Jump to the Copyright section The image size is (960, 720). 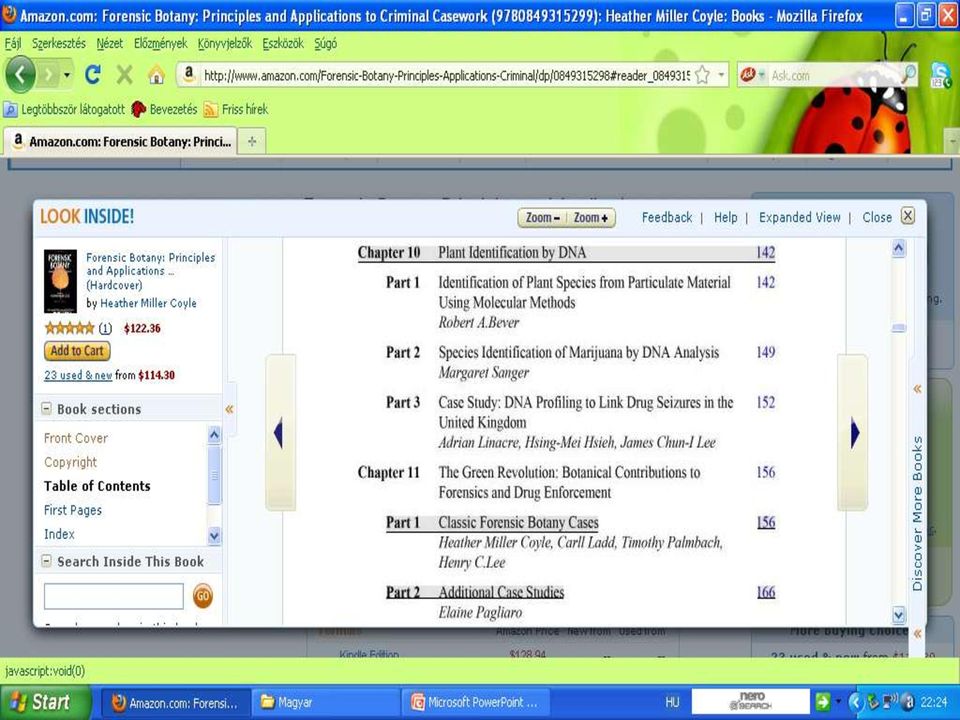point(70,462)
